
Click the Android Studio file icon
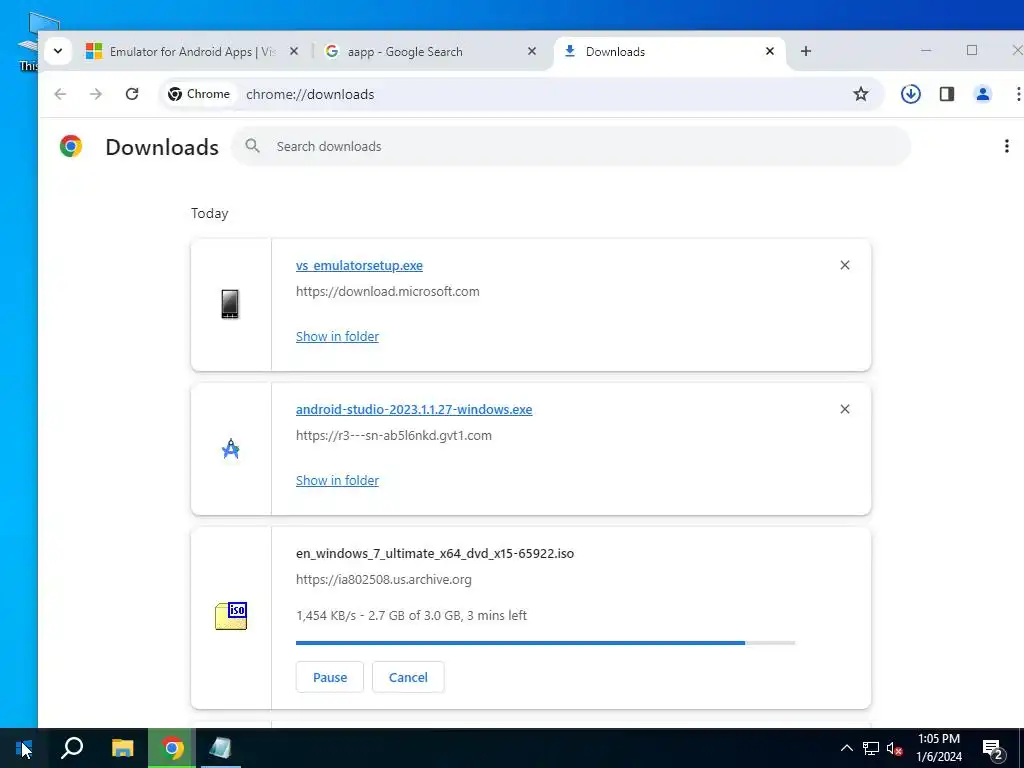click(231, 449)
